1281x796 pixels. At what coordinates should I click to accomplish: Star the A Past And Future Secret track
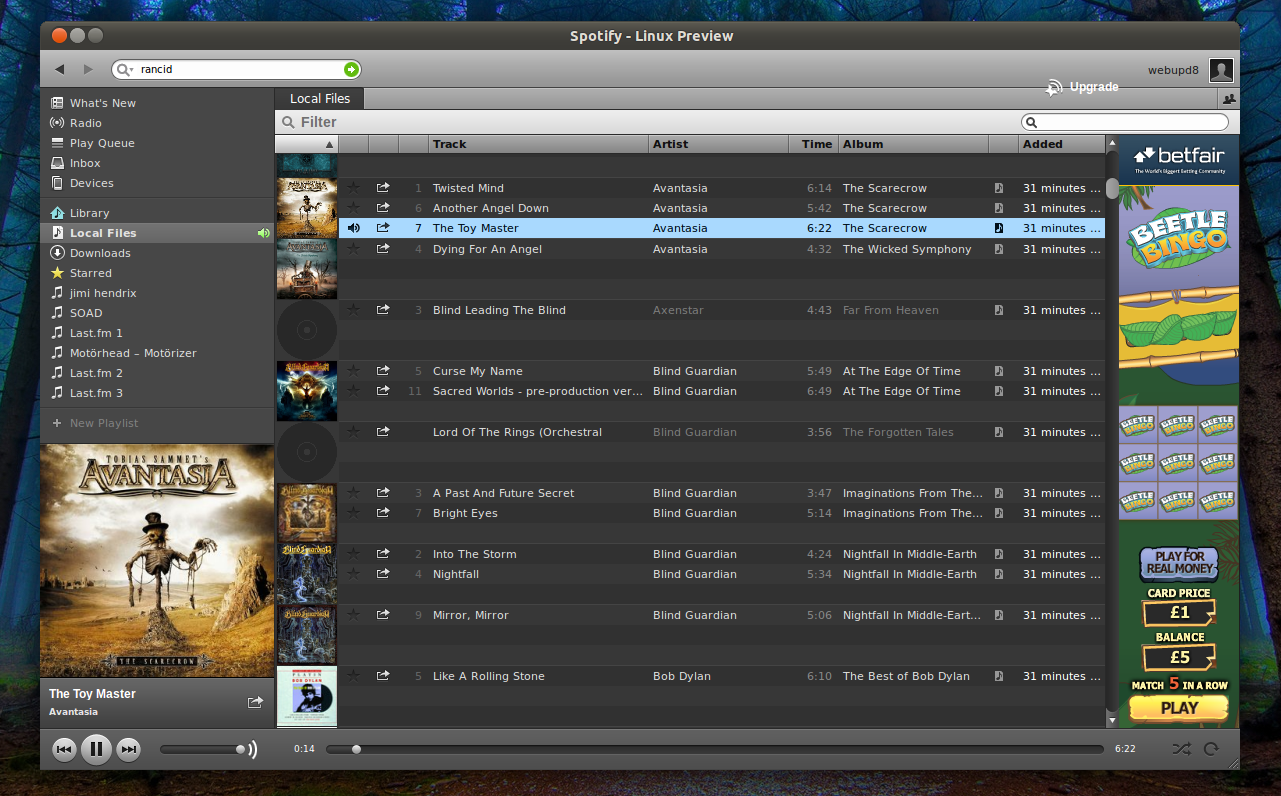coord(353,493)
